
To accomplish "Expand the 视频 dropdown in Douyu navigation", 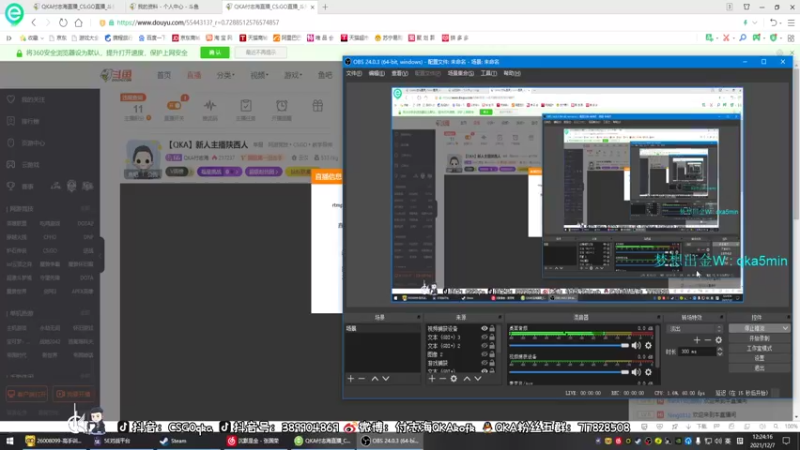I will coord(259,75).
